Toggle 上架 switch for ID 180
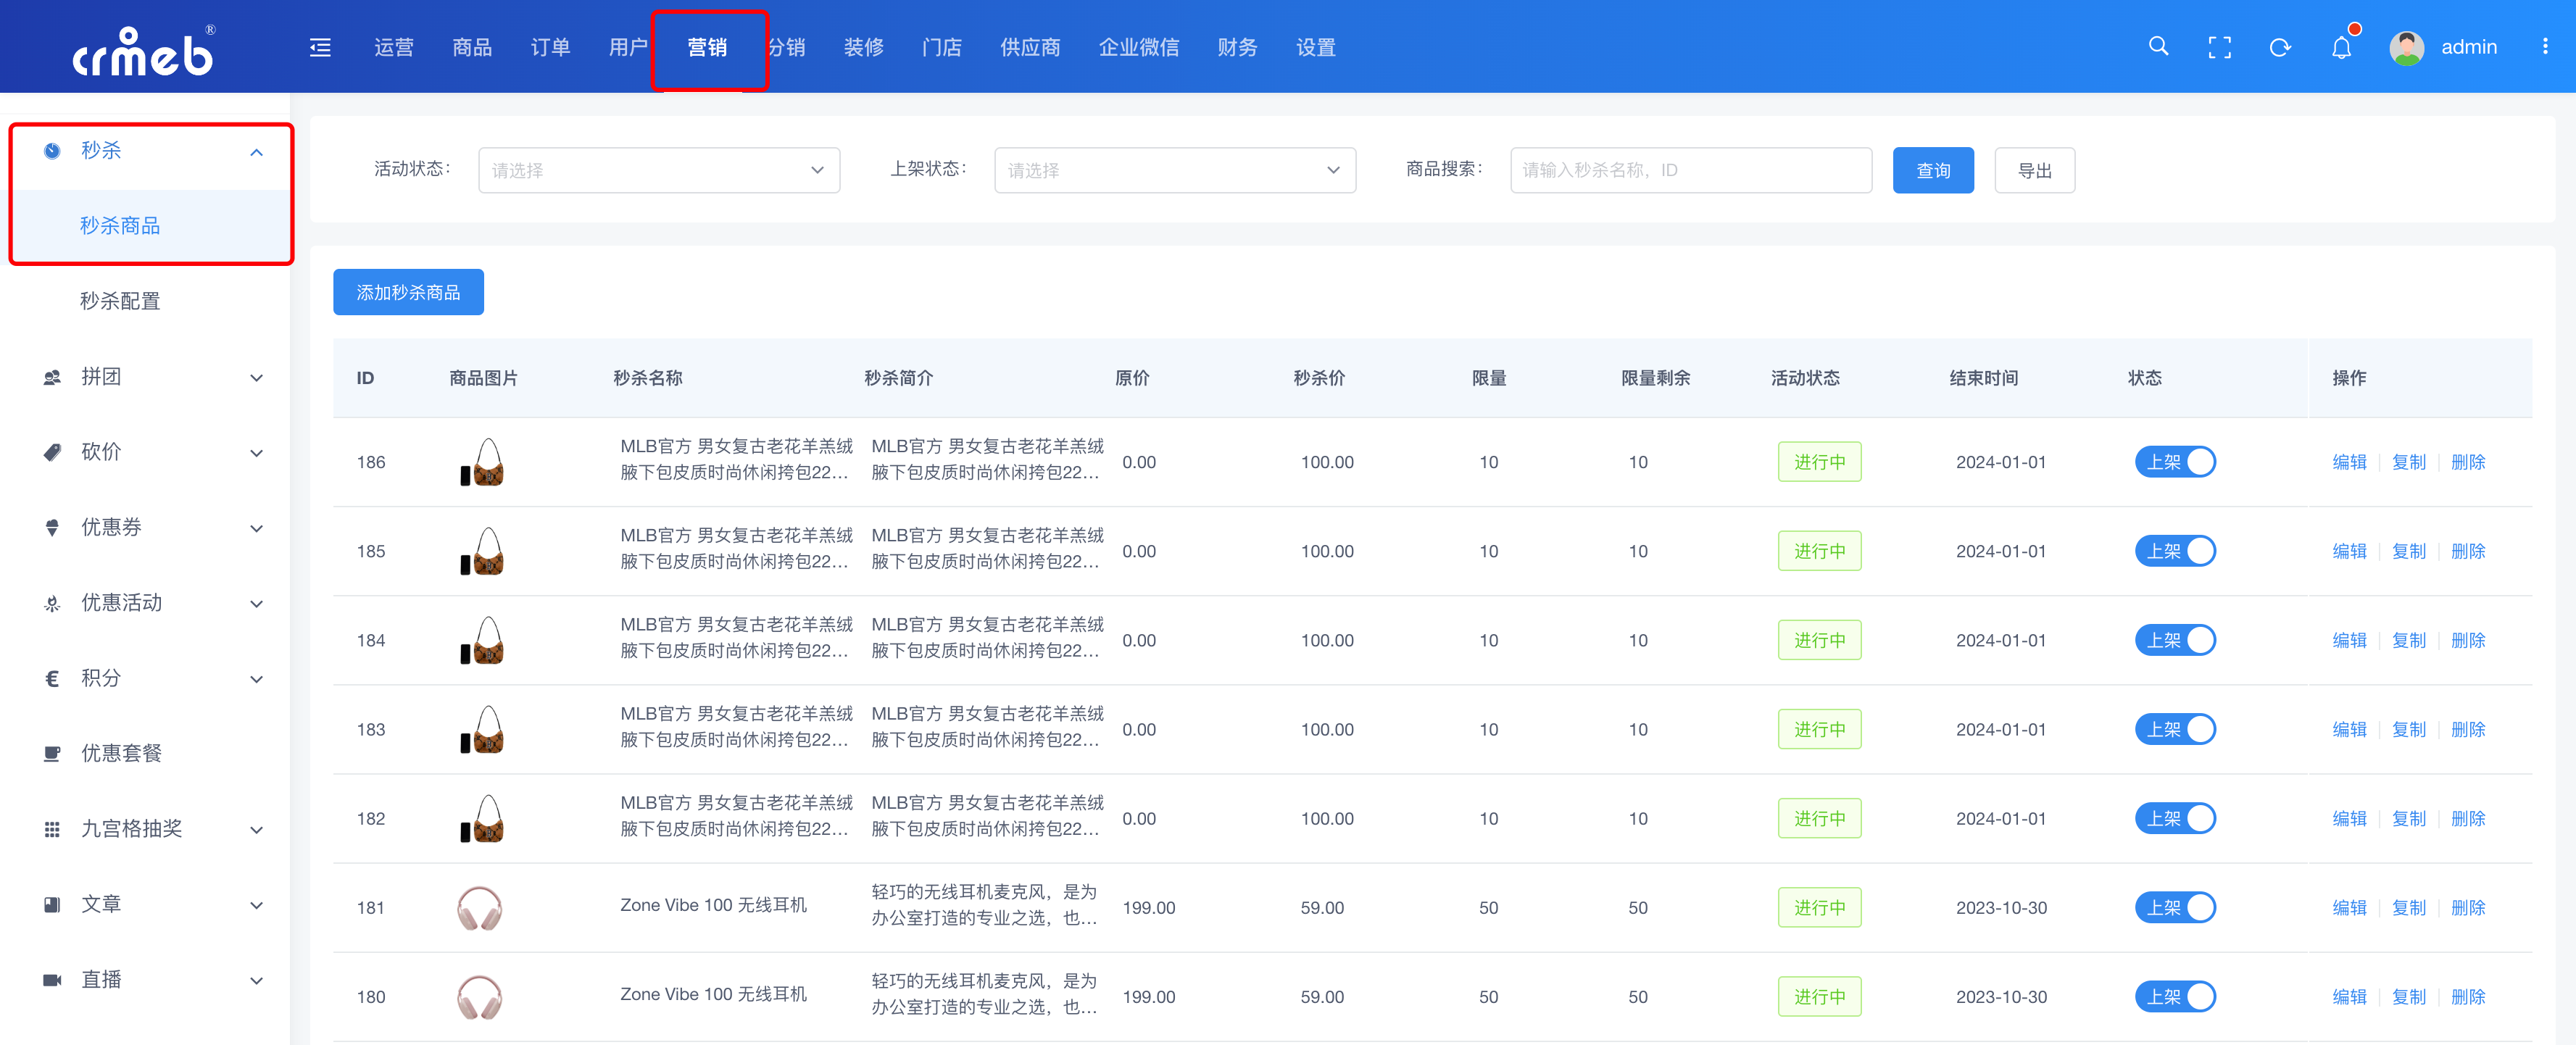The width and height of the screenshot is (2576, 1045). tap(2175, 997)
